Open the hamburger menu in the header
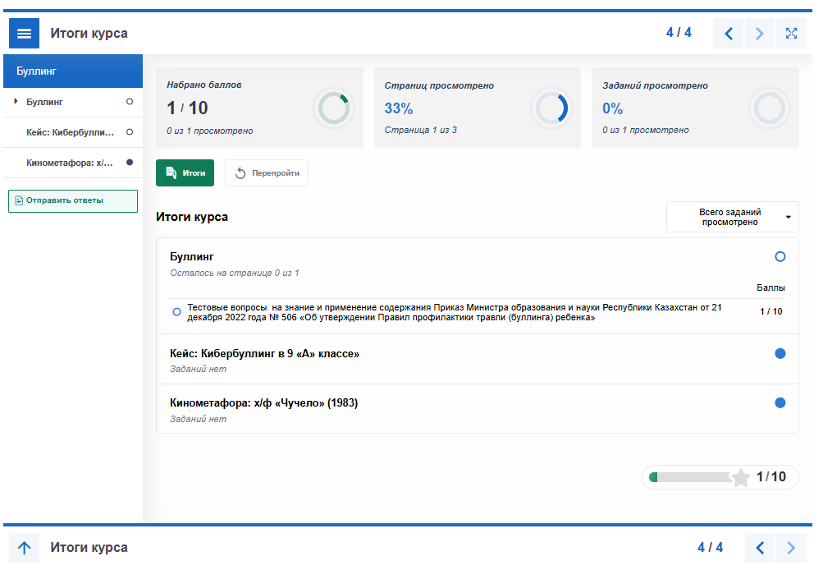The image size is (824, 570). (24, 33)
